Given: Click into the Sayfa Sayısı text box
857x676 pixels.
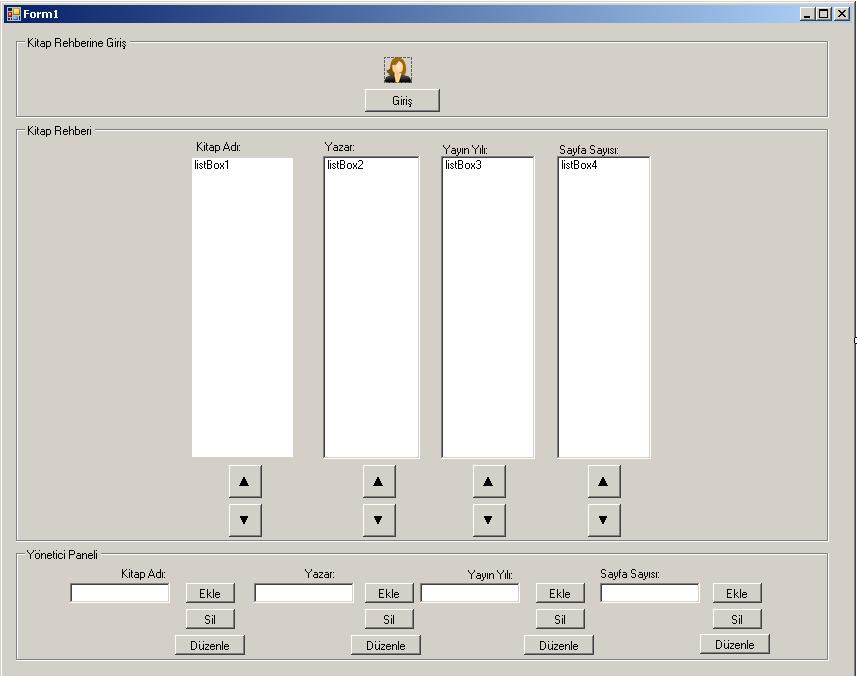Looking at the screenshot, I should point(649,593).
